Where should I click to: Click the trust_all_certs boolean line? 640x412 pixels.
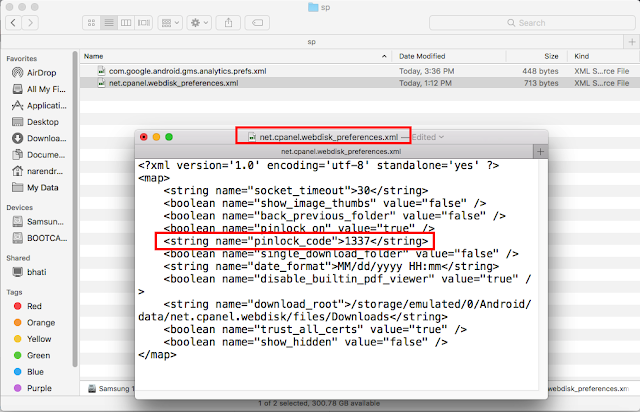tap(315, 330)
